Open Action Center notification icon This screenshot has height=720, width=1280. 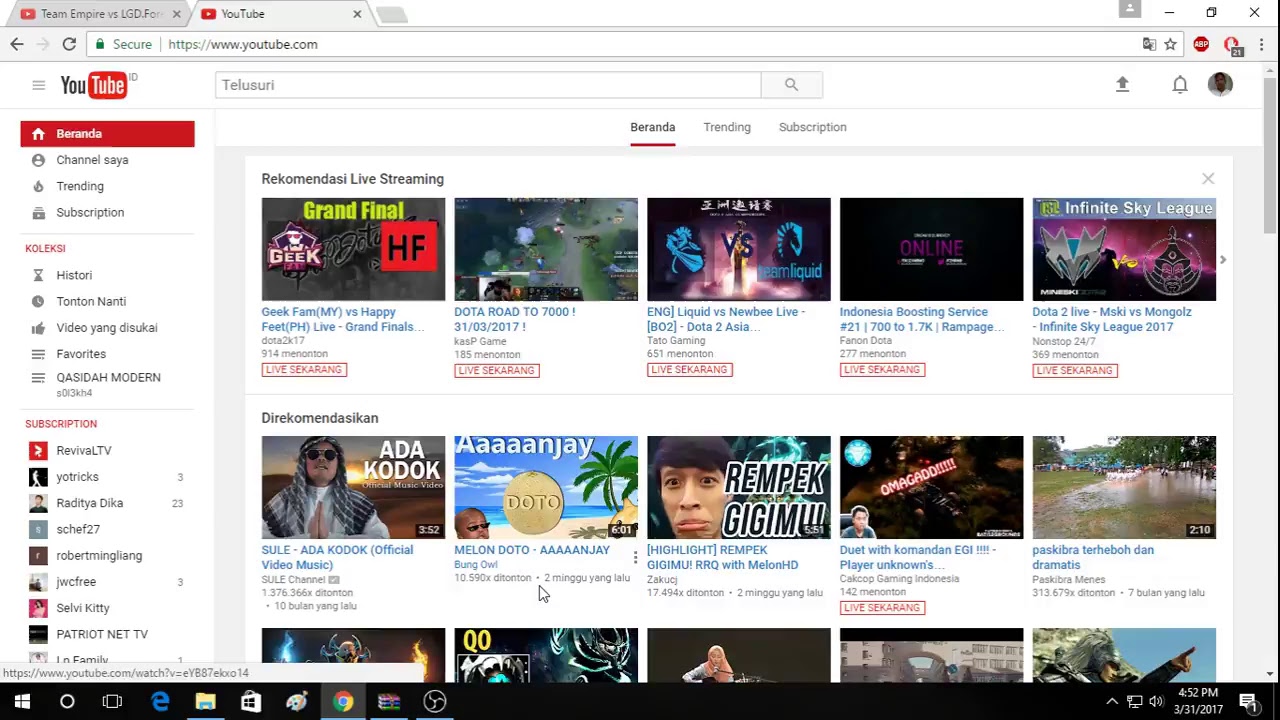click(1248, 702)
